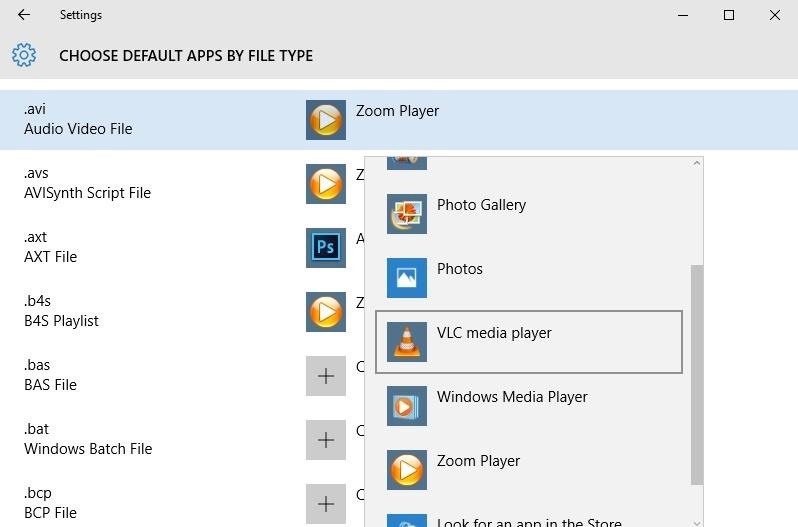Click the Store icon in popup
Screen dimensions: 798x527
[407, 520]
